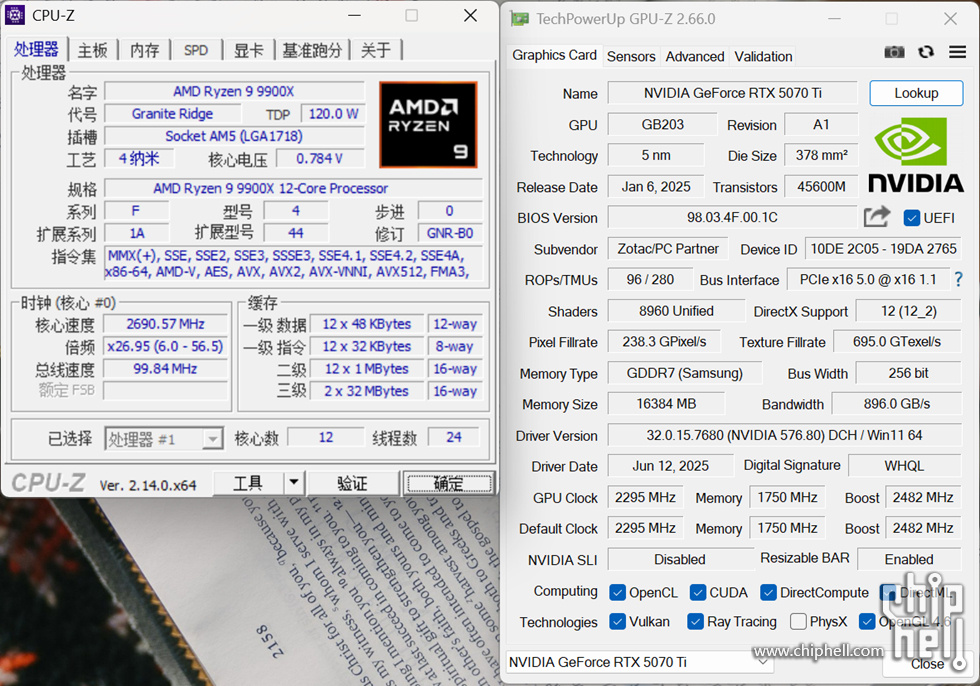Click the 8960 Unified shaders value

(x=676, y=311)
